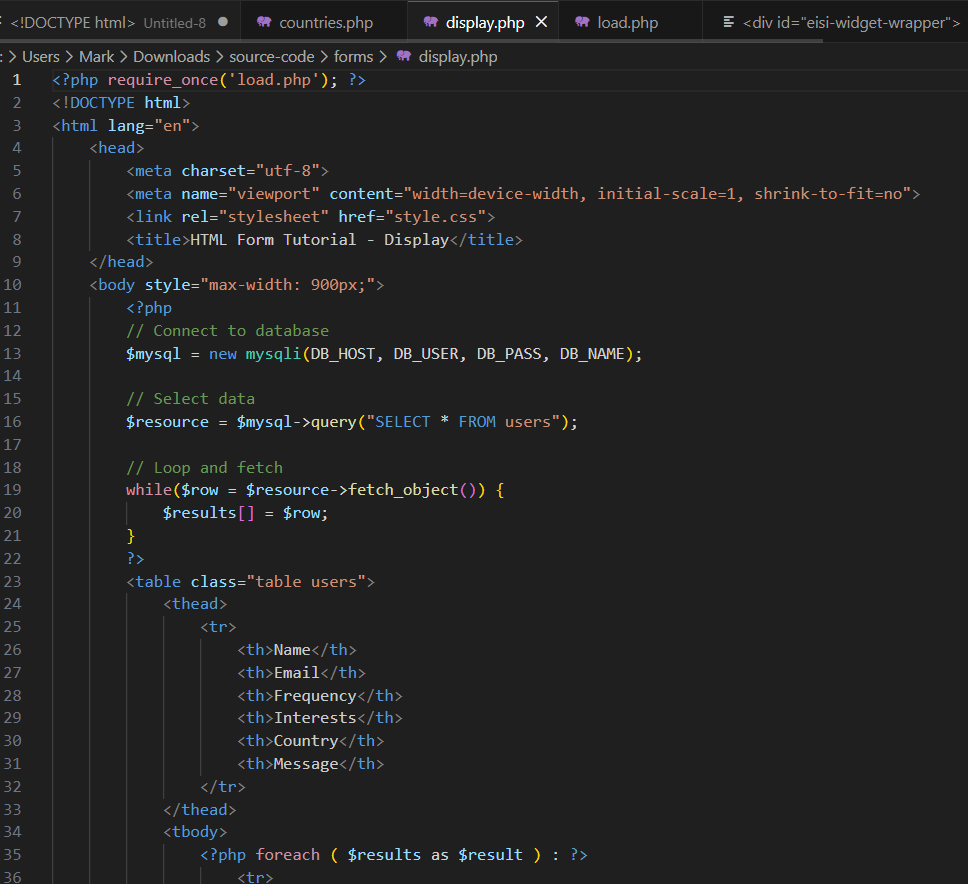Open the display.php breadcrumb segment
Screen dimensions: 968x884
[457, 57]
